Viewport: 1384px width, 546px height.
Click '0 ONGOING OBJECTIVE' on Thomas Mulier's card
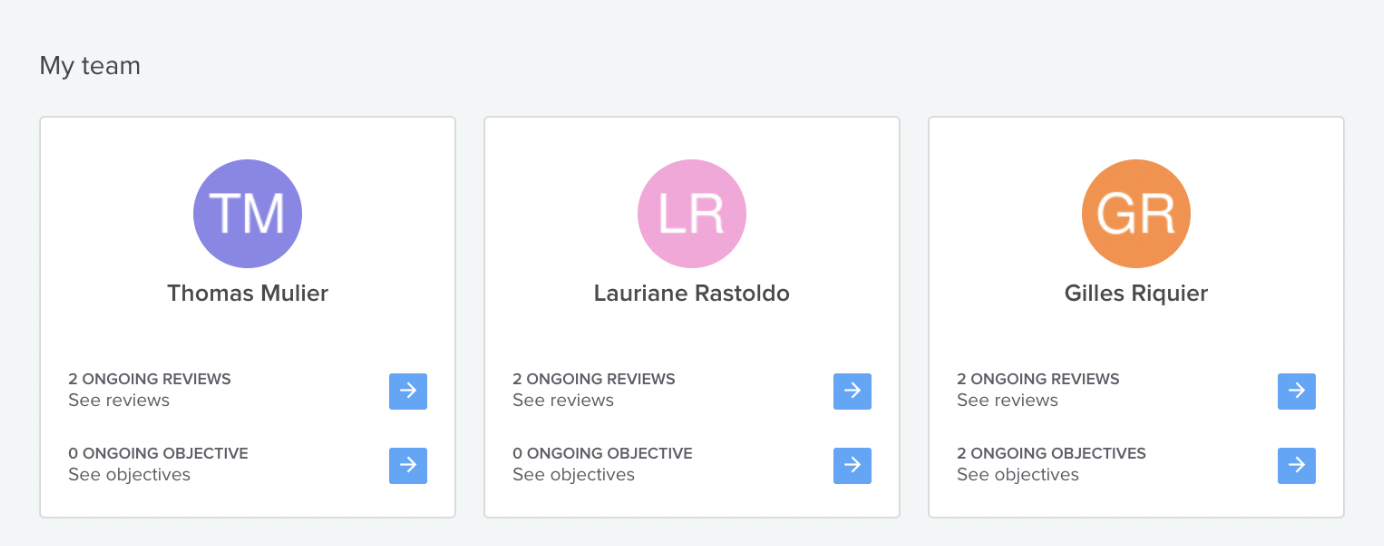(x=158, y=453)
